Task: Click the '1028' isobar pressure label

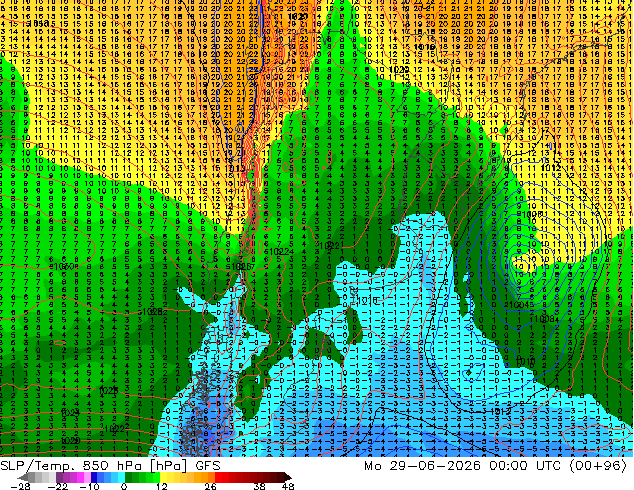Action: (x=152, y=312)
